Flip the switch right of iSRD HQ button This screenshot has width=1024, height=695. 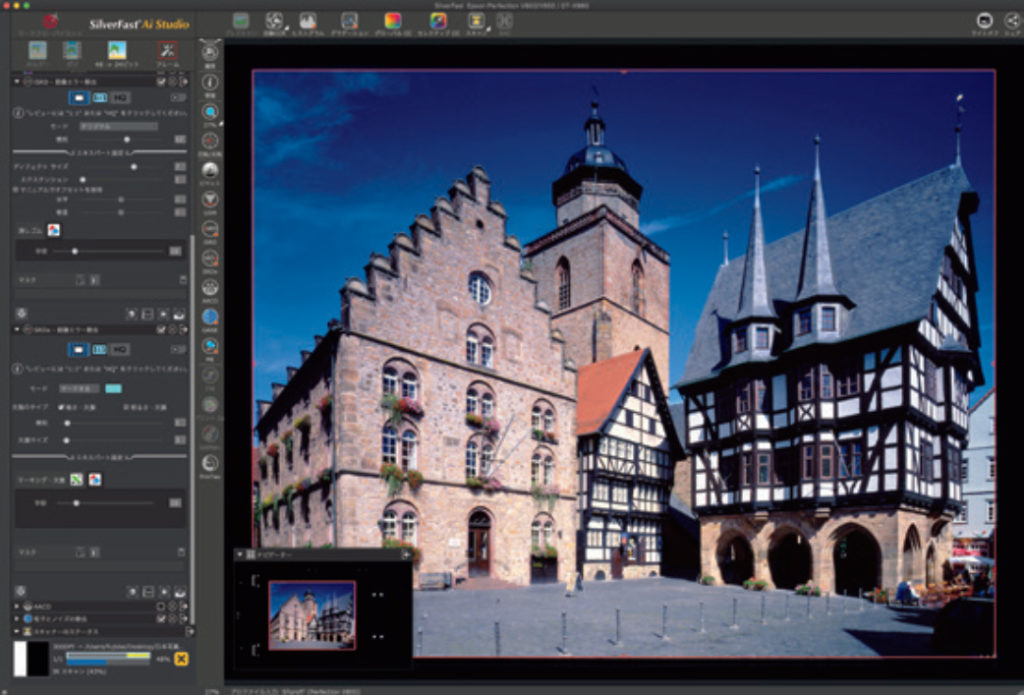178,97
